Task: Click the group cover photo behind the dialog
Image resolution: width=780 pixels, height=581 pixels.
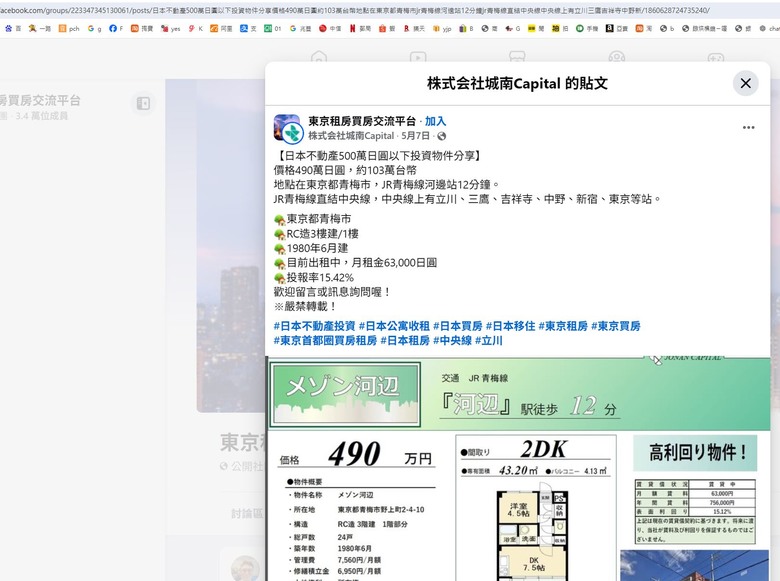Action: pyautogui.click(x=231, y=246)
